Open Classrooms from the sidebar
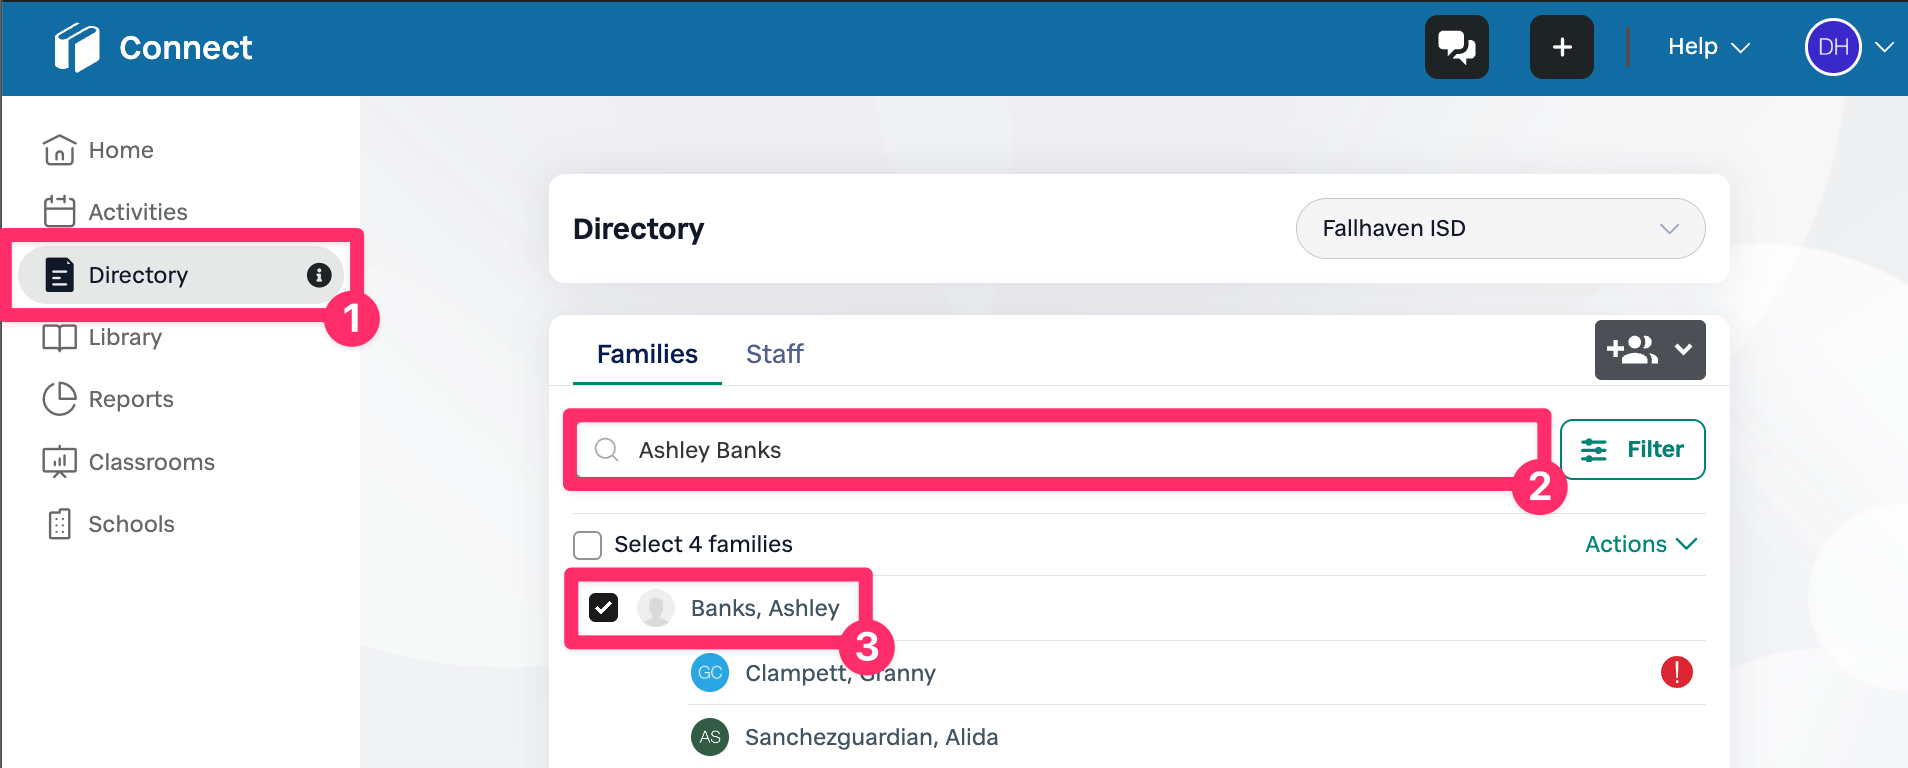Image resolution: width=1908 pixels, height=768 pixels. pos(151,462)
